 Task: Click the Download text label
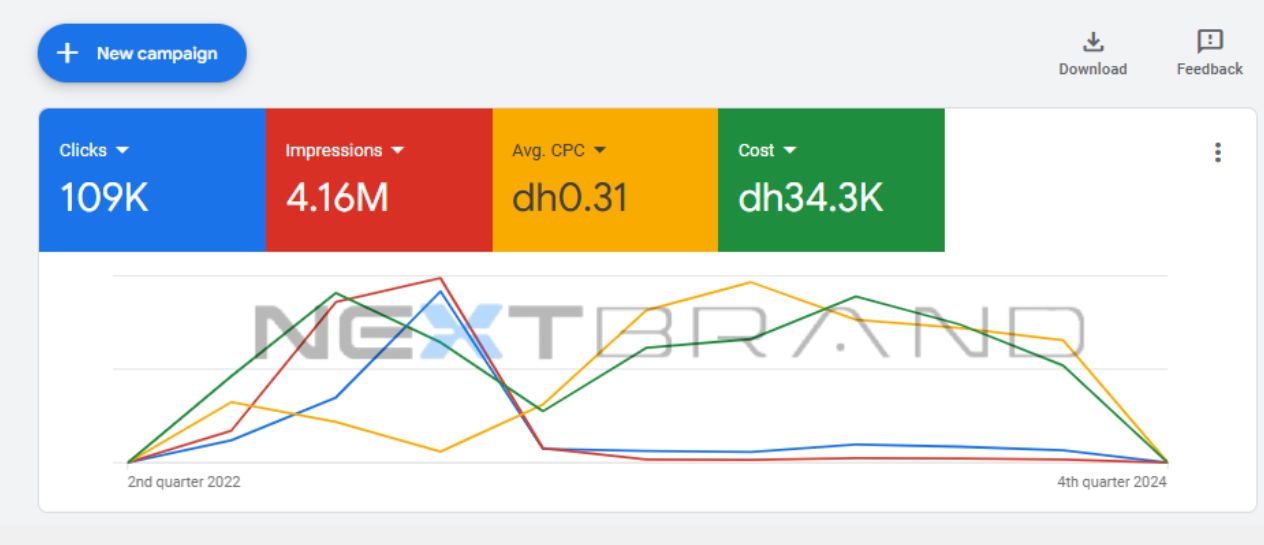1093,69
